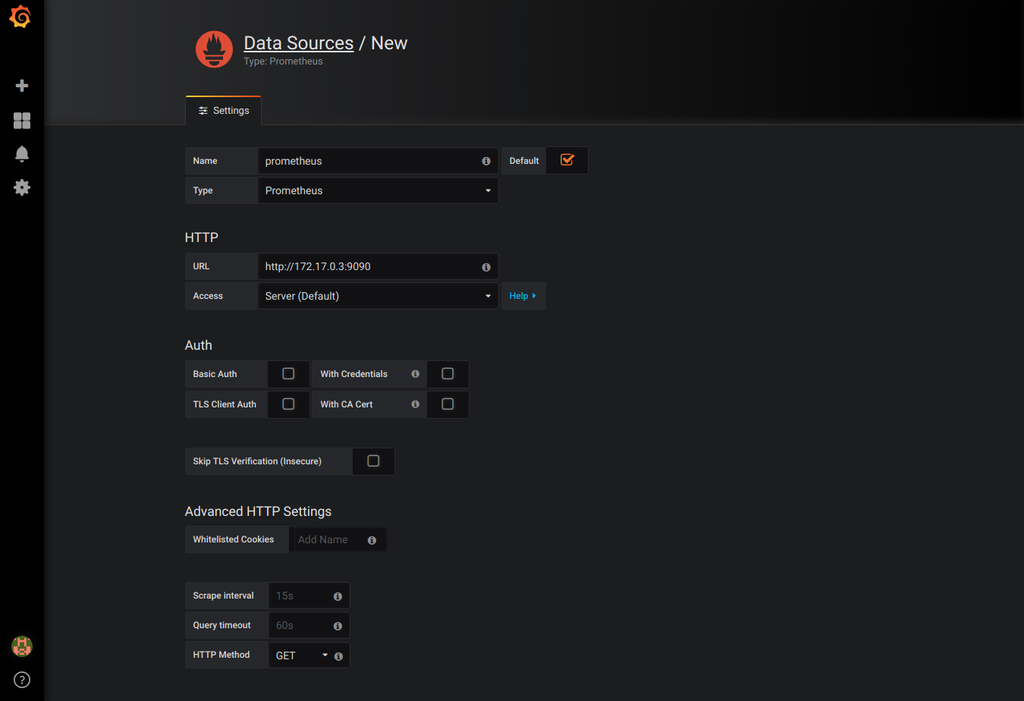
Task: Show info for Query timeout
Action: click(x=338, y=626)
